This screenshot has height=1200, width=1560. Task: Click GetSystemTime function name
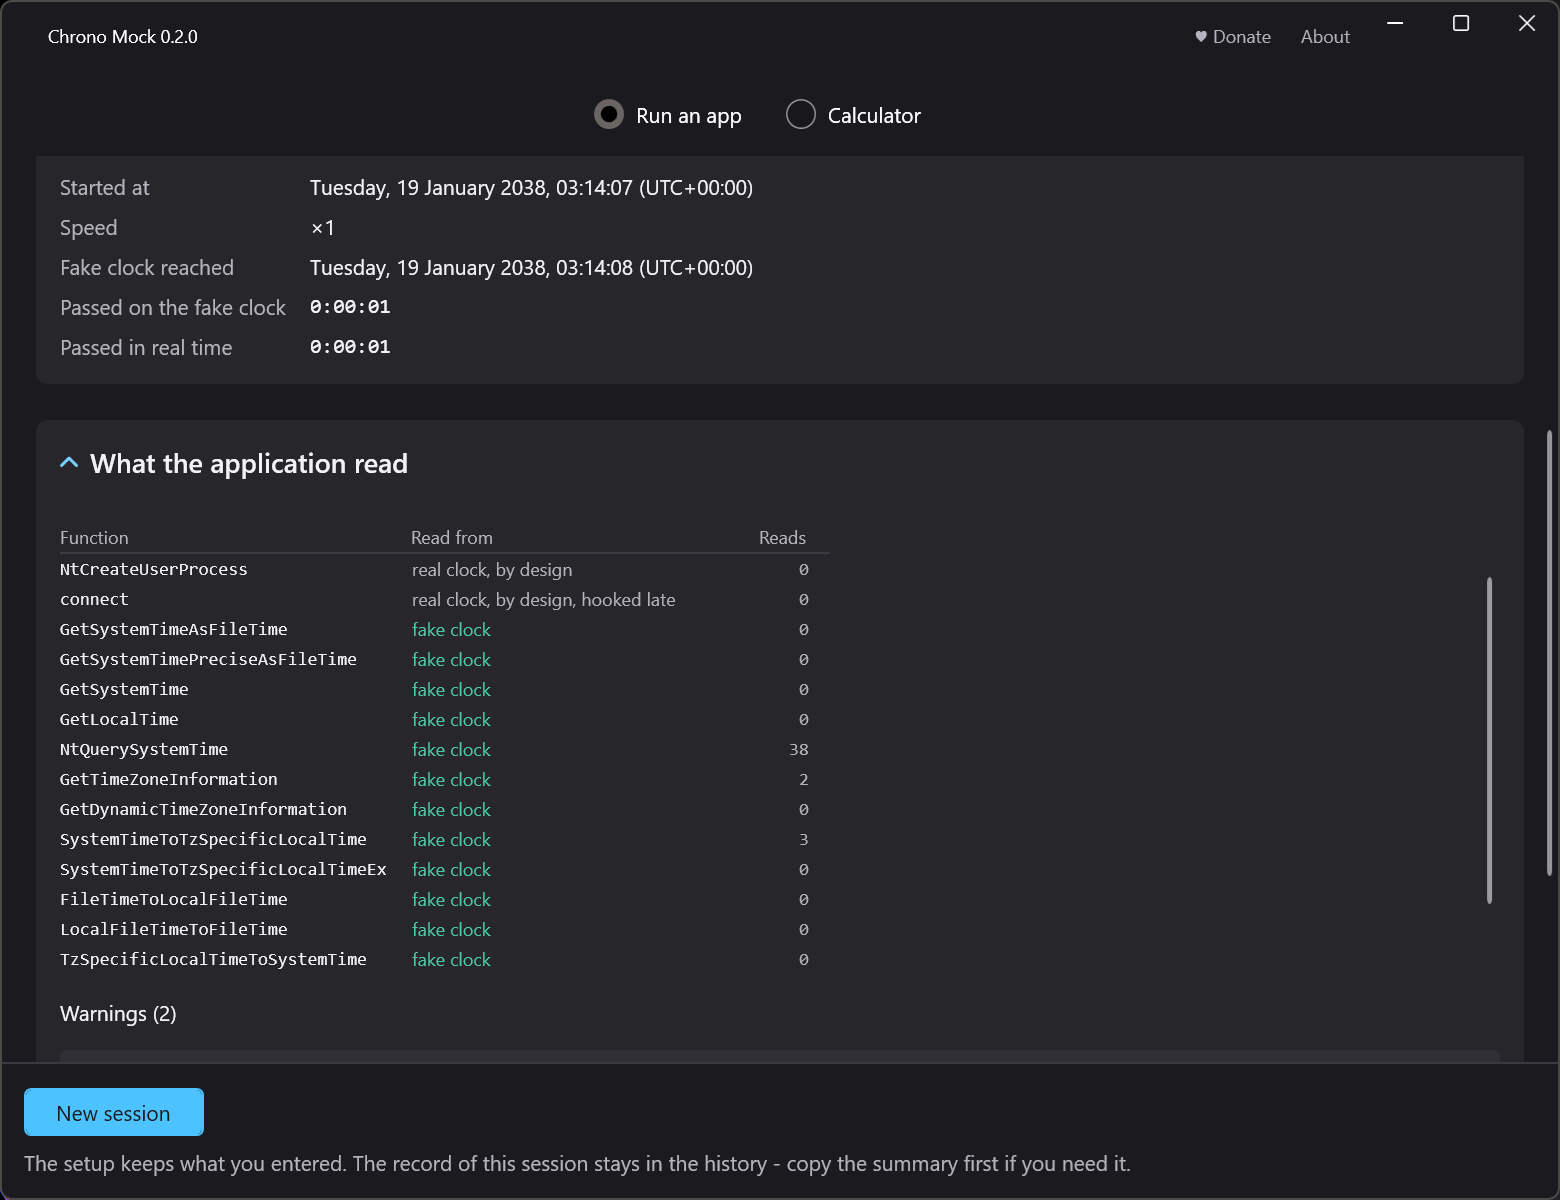coord(124,689)
